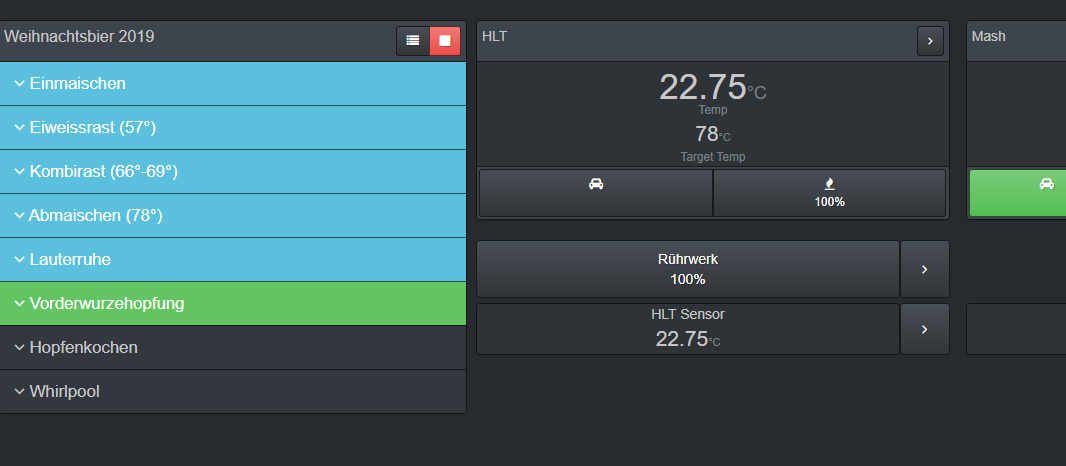This screenshot has width=1066, height=466.
Task: Click the HLT Sensor 22.75°C reading
Action: (688, 338)
